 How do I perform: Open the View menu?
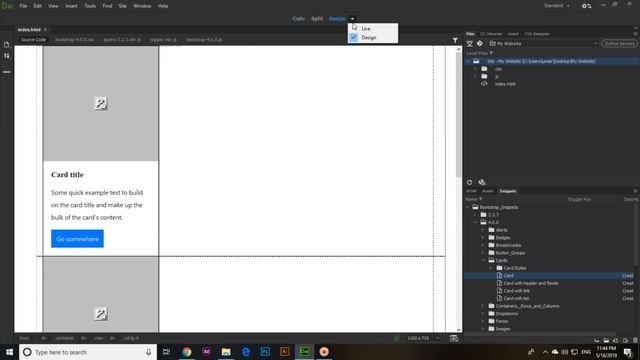pos(53,6)
